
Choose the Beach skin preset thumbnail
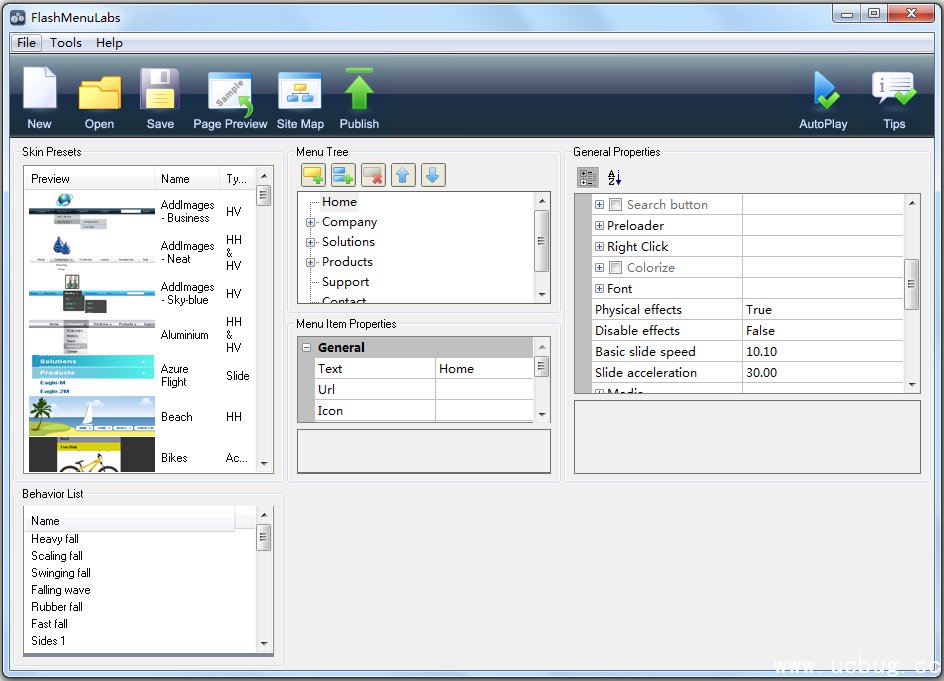pyautogui.click(x=91, y=415)
